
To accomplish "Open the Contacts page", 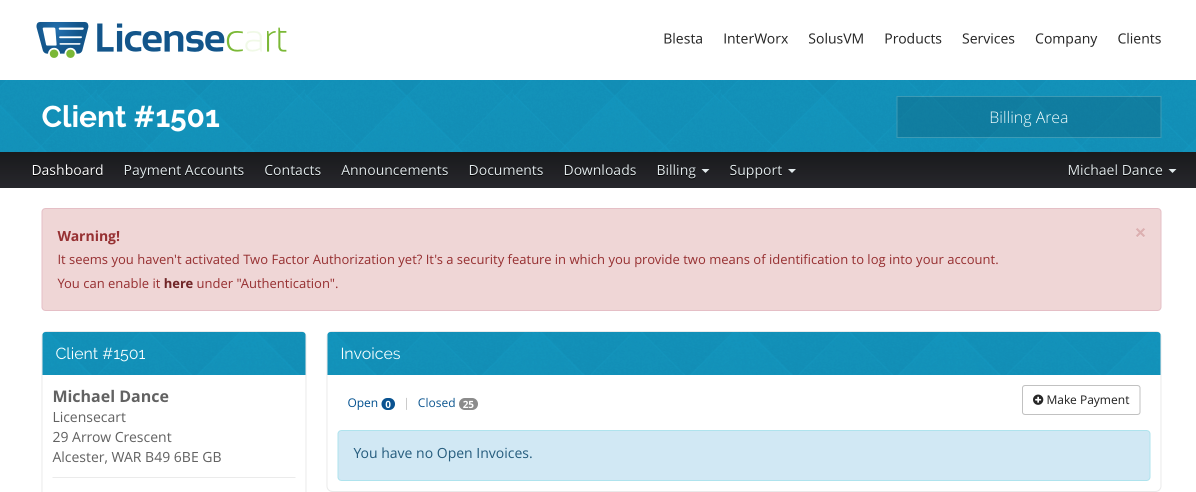I will coord(292,170).
